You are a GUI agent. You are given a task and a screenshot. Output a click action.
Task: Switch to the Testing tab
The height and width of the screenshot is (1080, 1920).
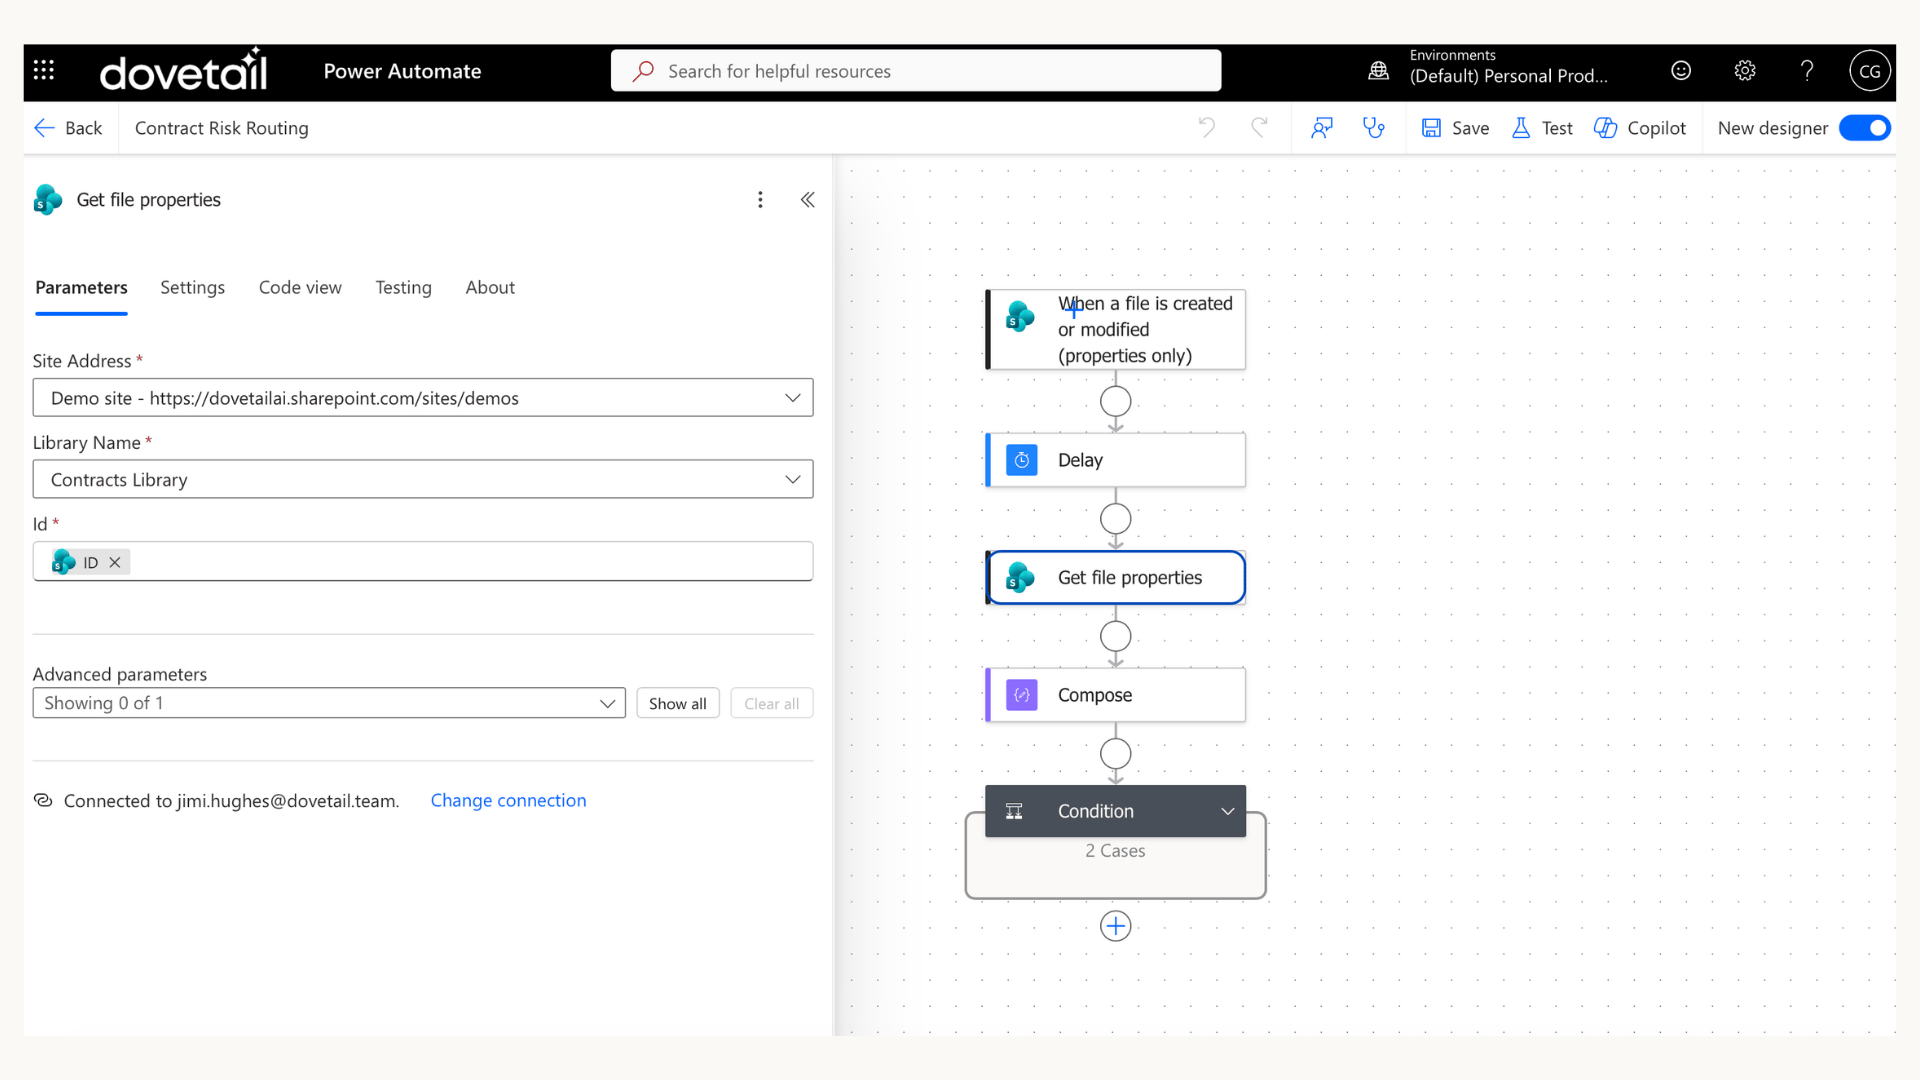[x=404, y=288]
